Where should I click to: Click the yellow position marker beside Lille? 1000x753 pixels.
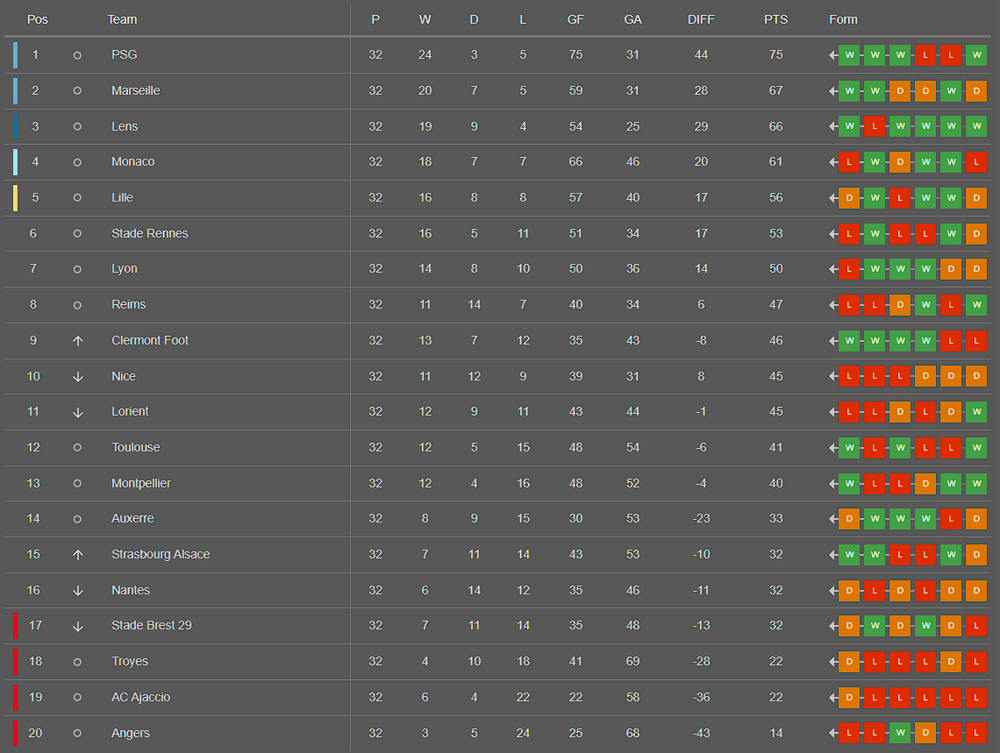[x=15, y=198]
